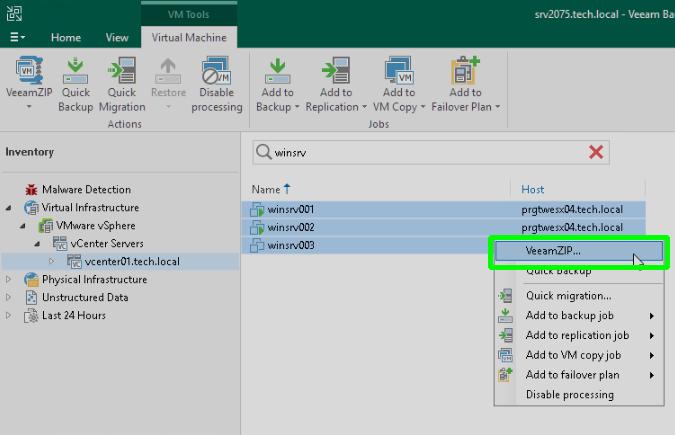Click Disable processing ribbon icon

(x=217, y=71)
